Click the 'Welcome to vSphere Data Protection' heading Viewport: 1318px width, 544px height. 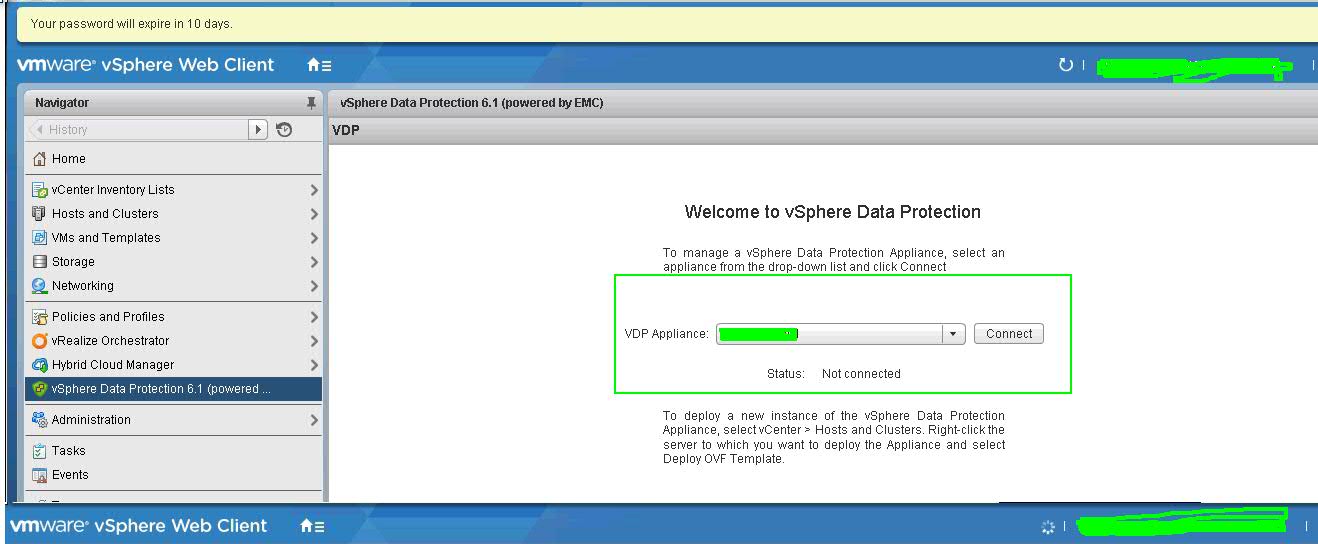point(832,212)
